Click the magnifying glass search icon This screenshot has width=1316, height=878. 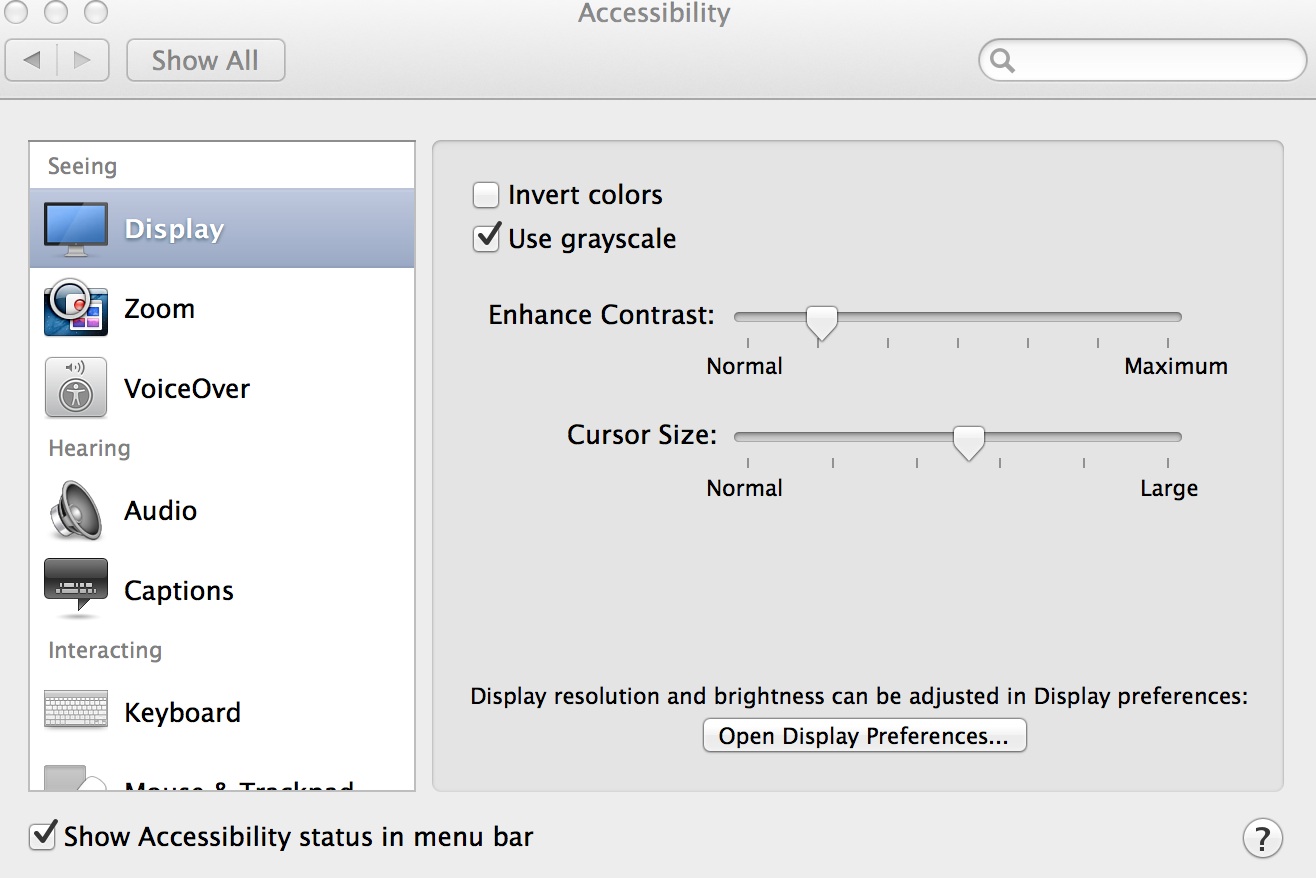click(1002, 61)
